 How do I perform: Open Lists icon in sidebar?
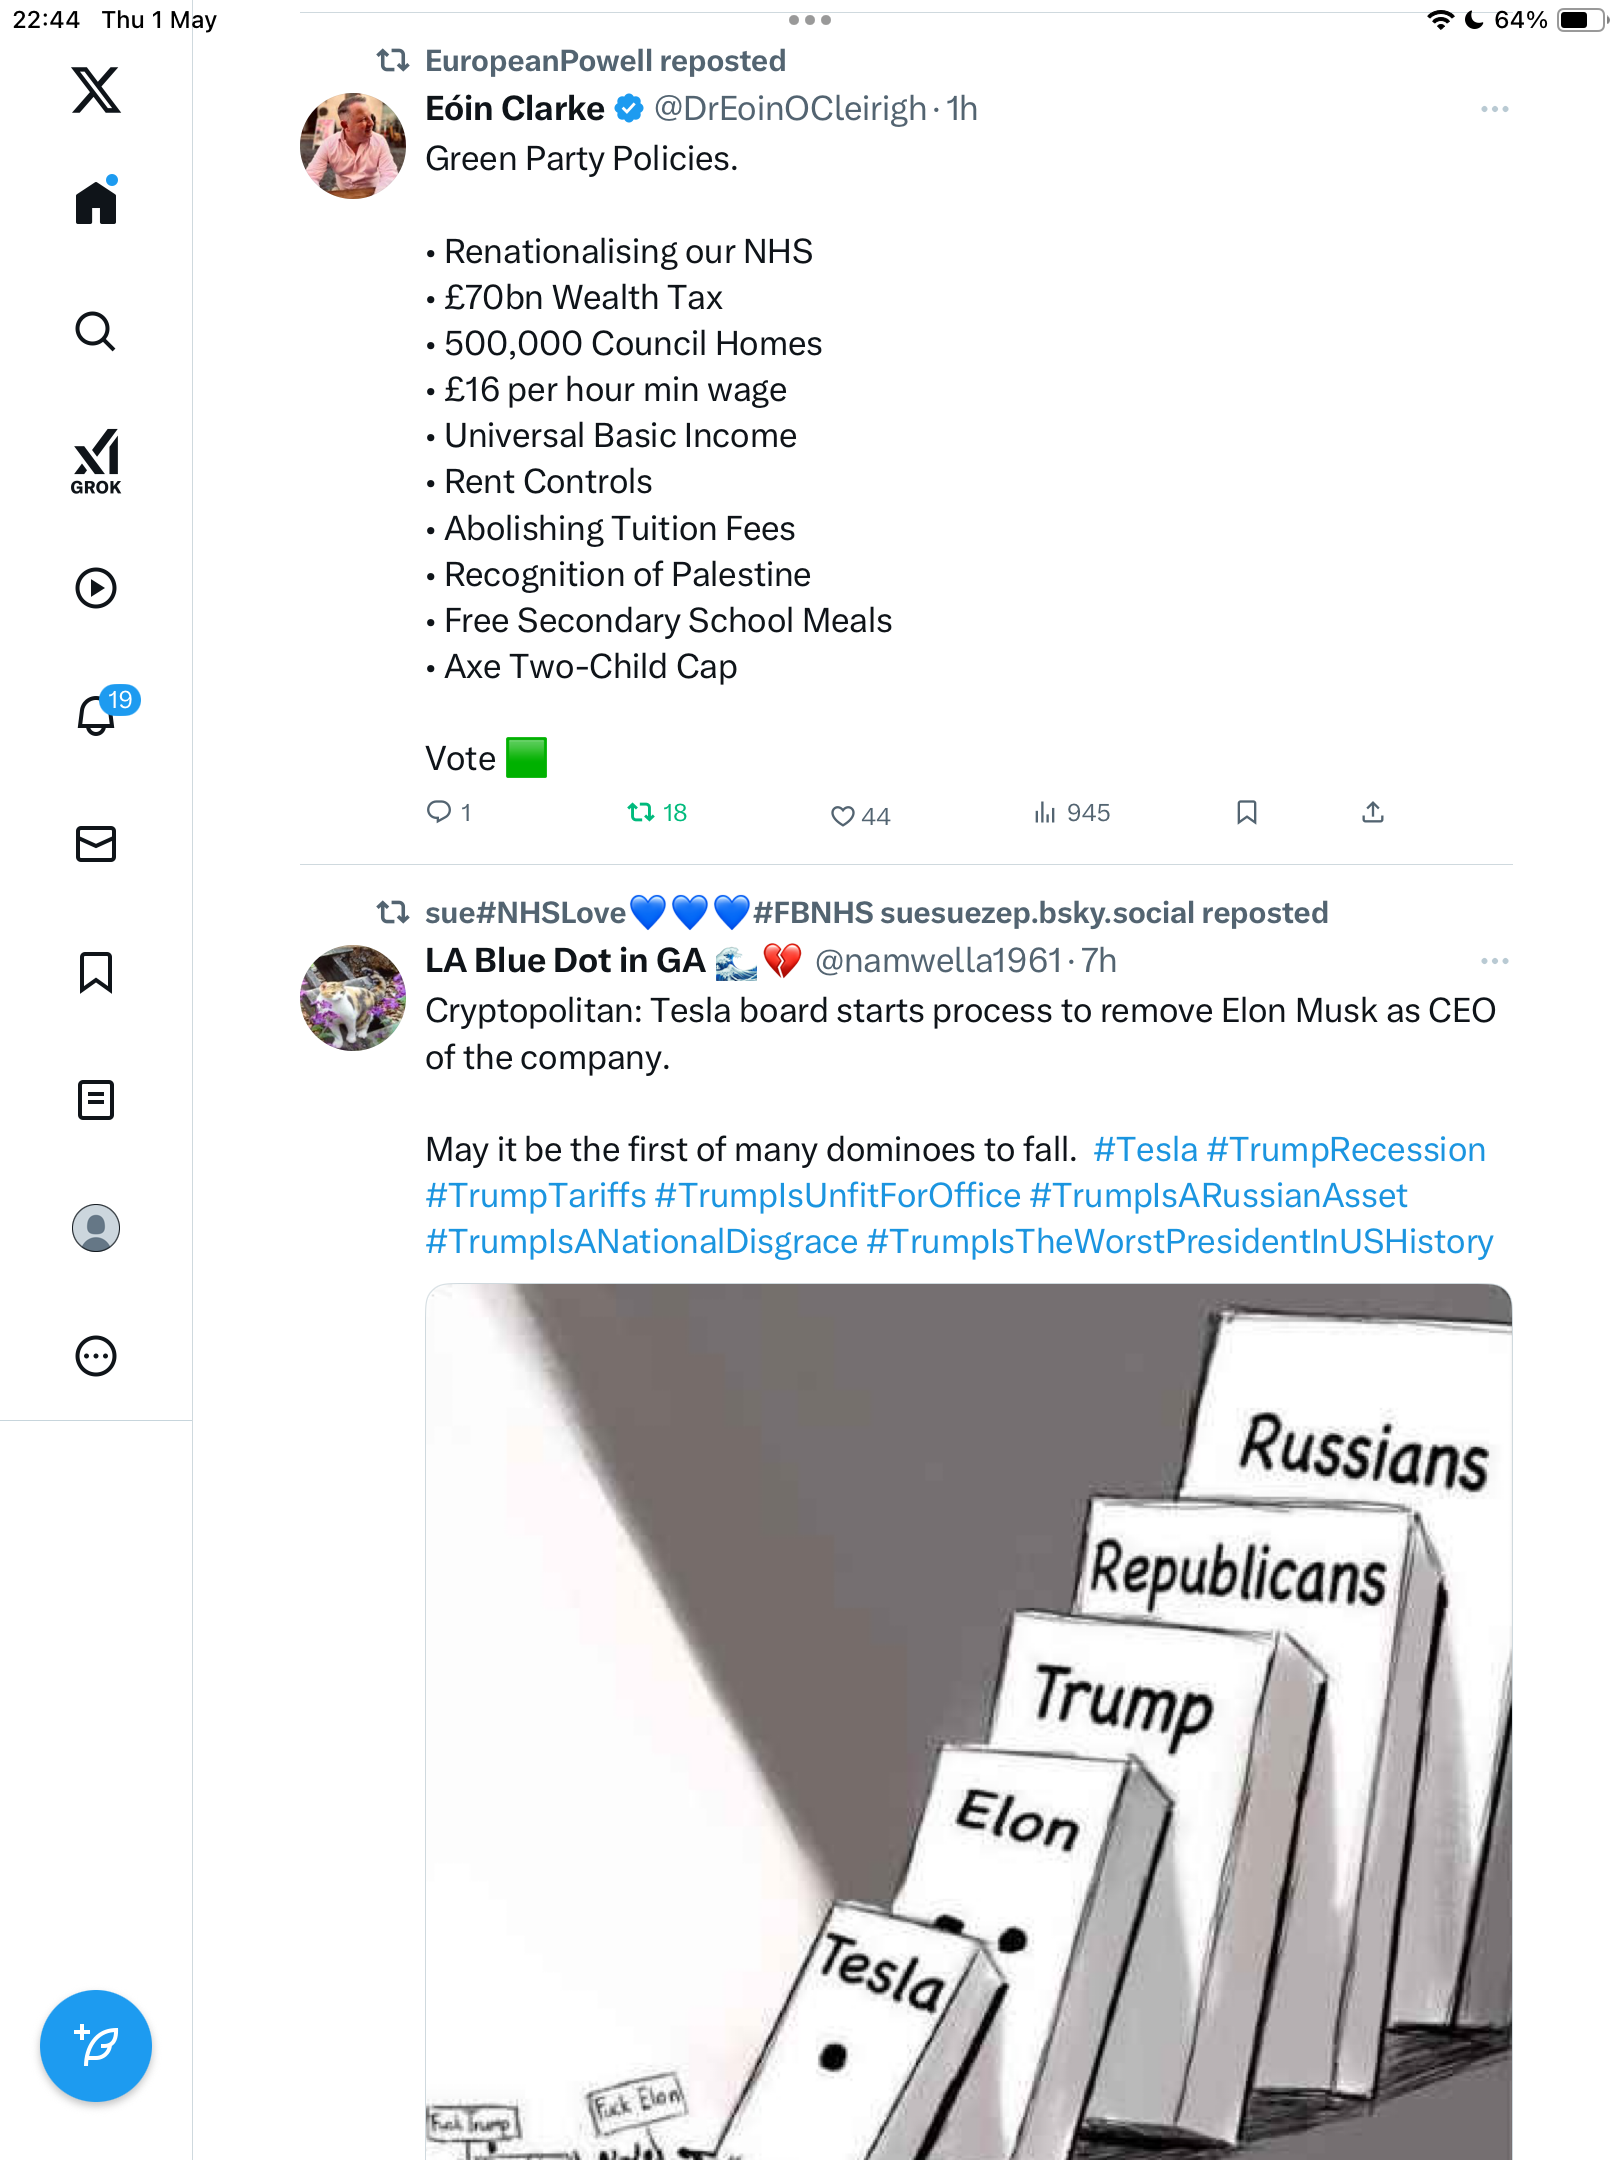tap(96, 1100)
